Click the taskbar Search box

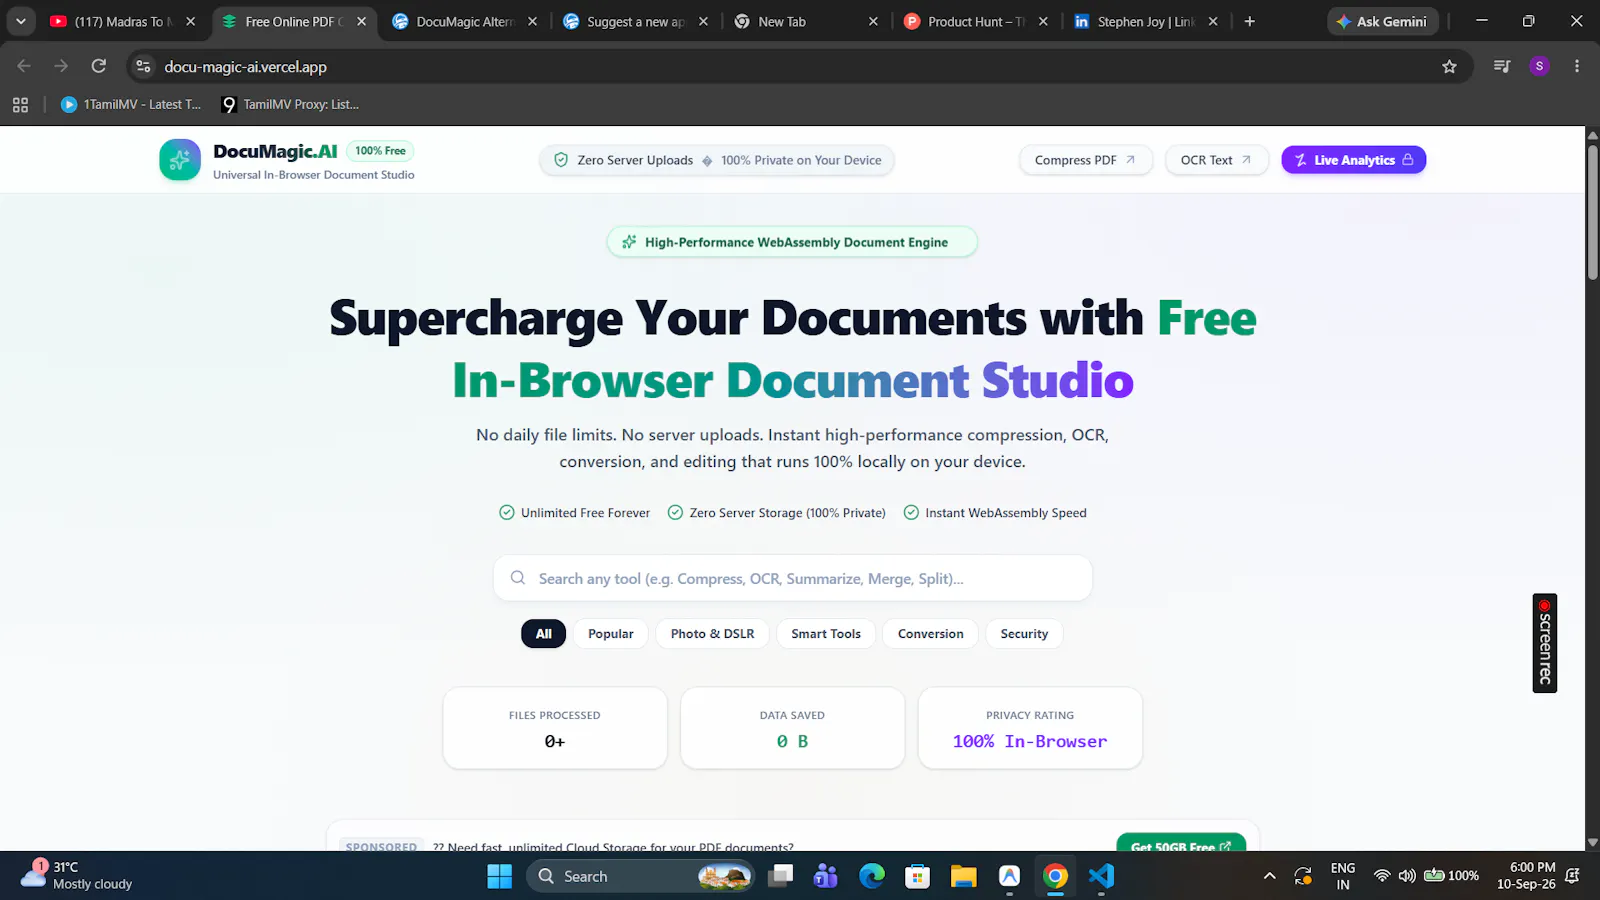[x=640, y=876]
